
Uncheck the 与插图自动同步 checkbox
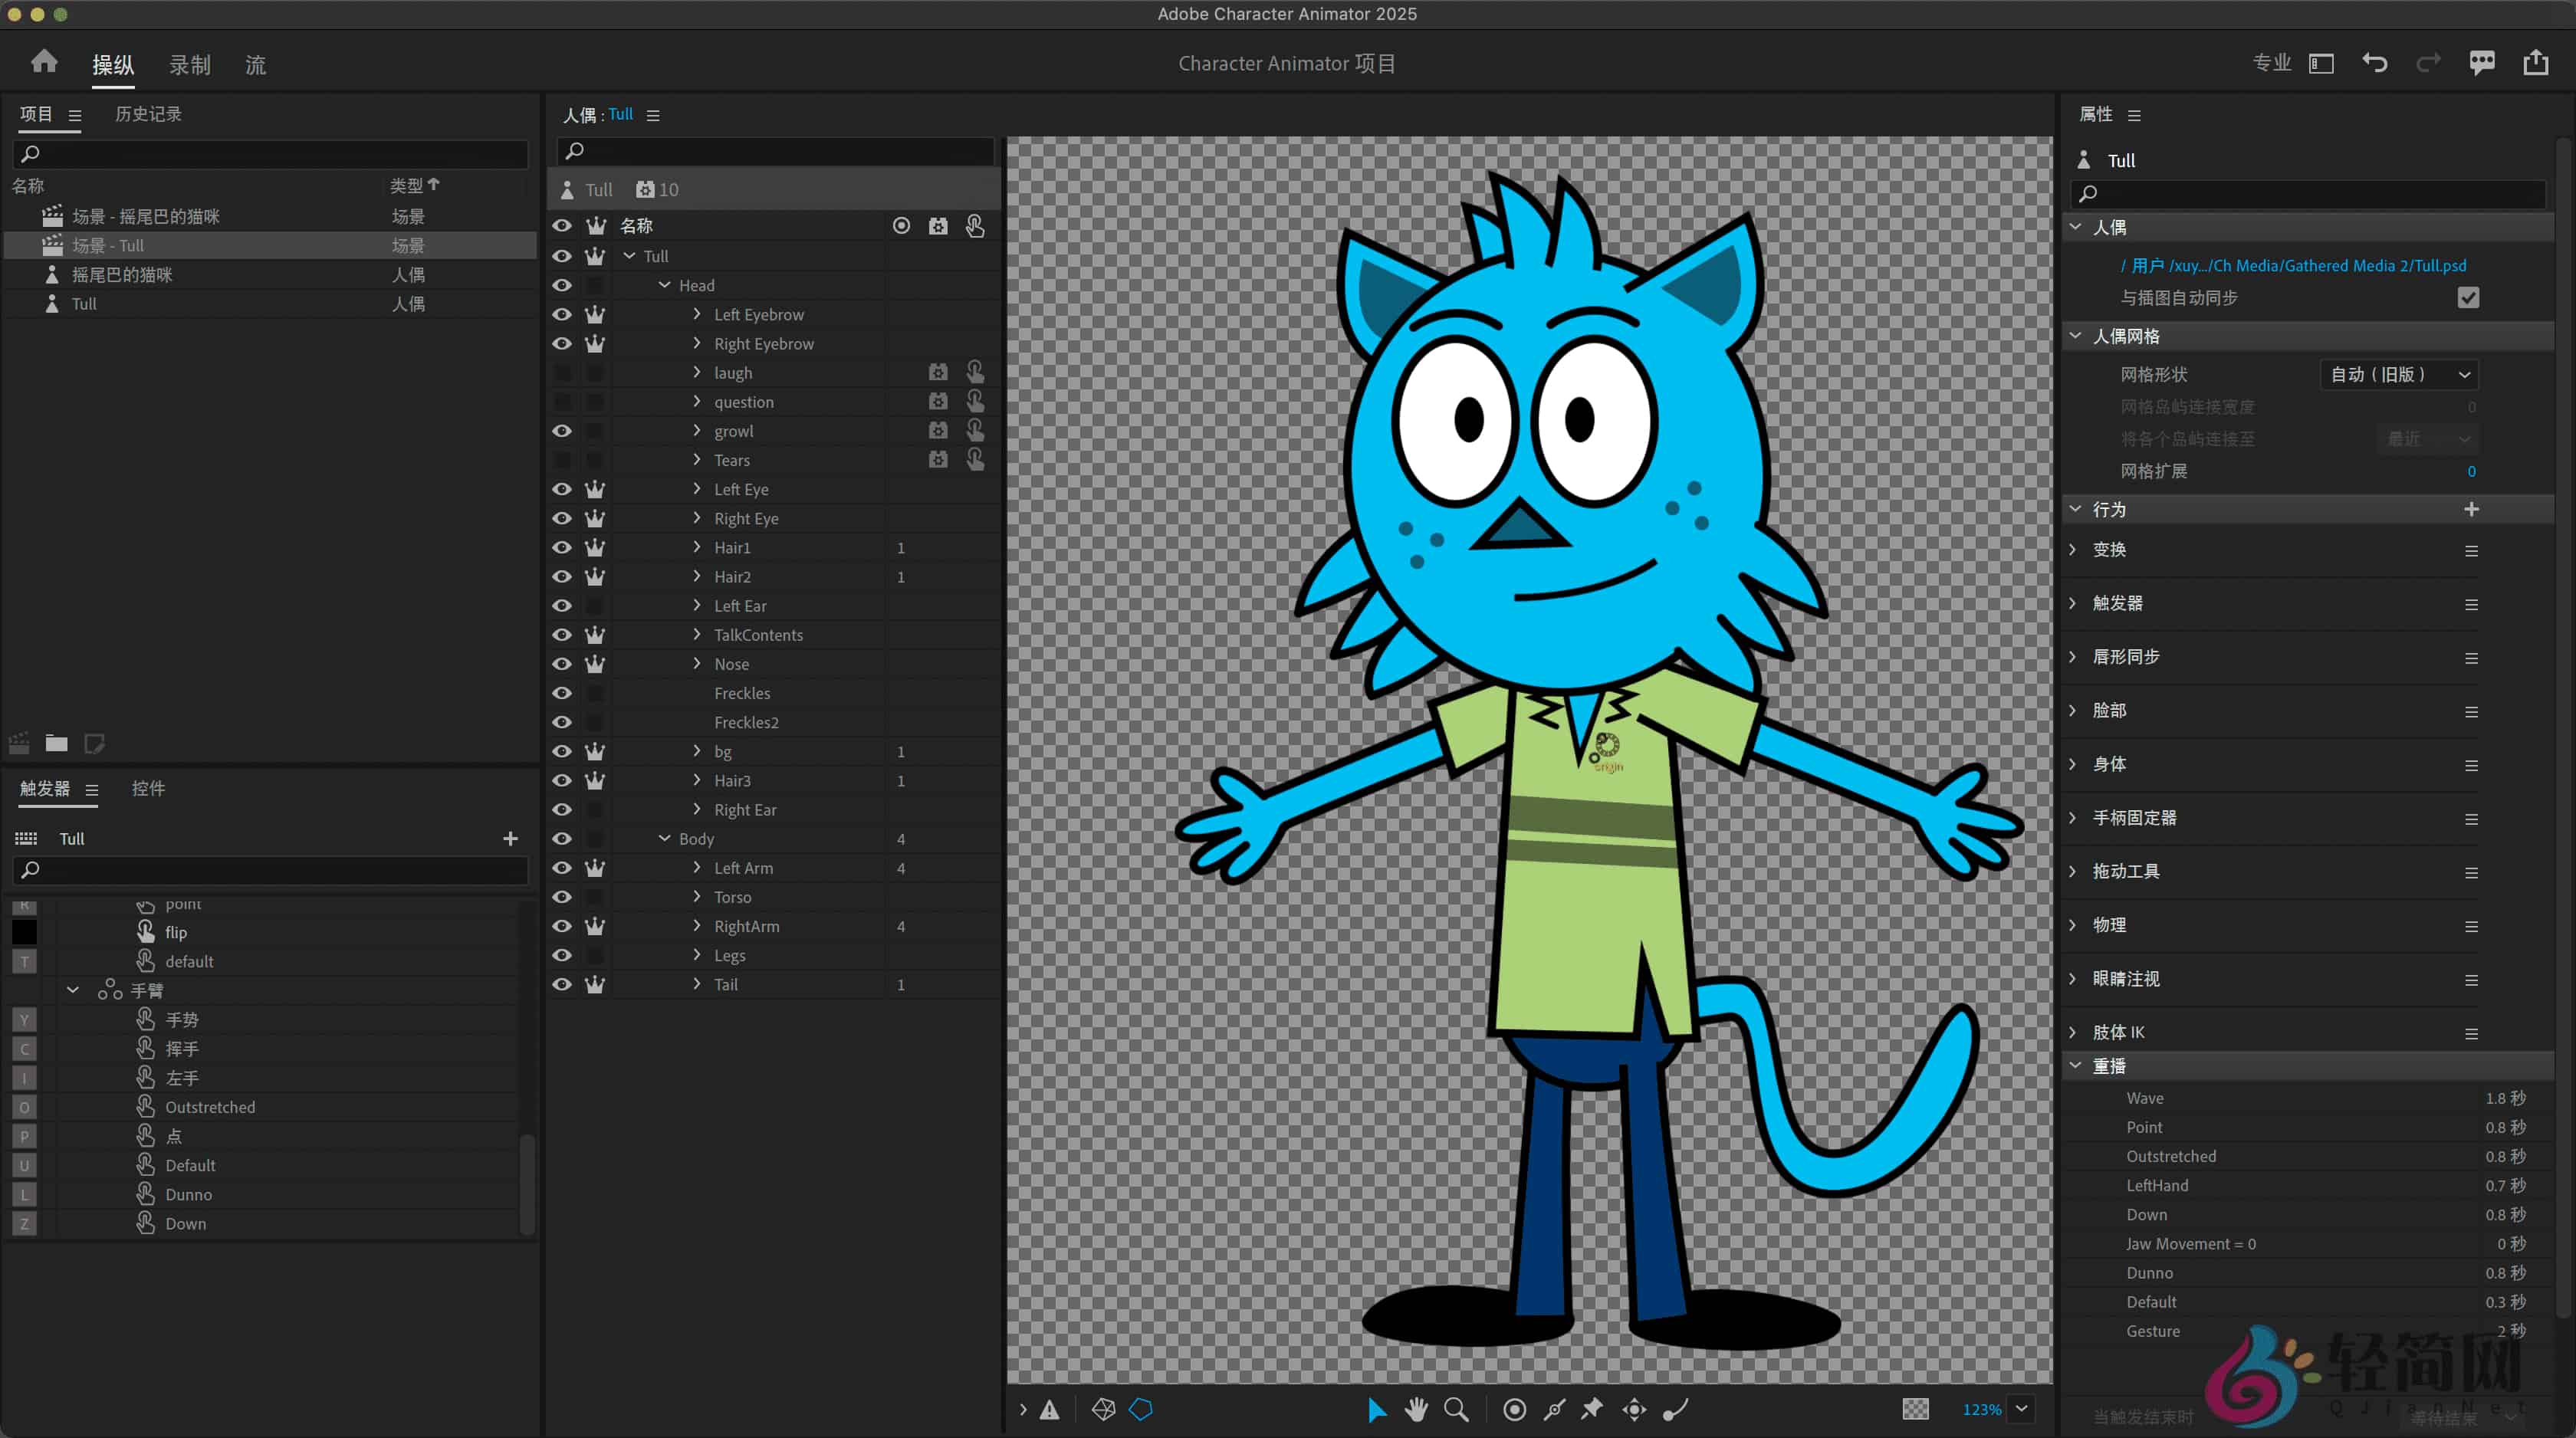point(2469,297)
